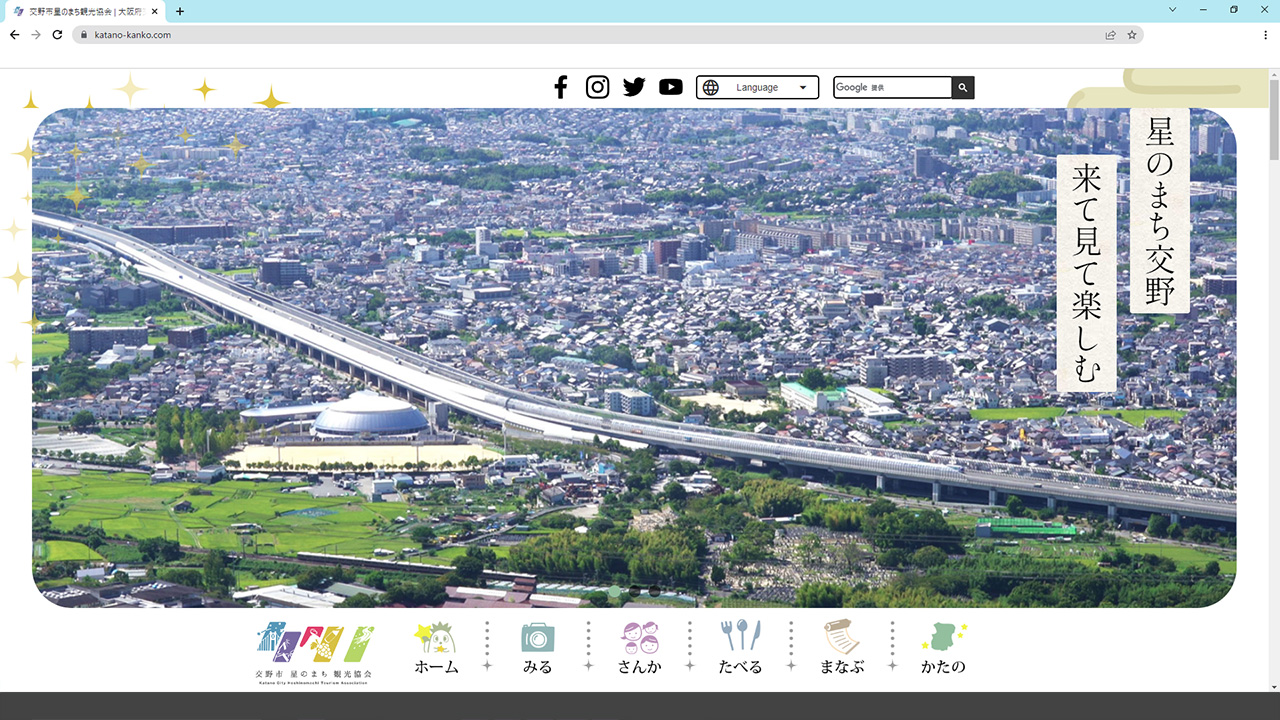
Task: Open the たべる food menu item
Action: tap(740, 648)
